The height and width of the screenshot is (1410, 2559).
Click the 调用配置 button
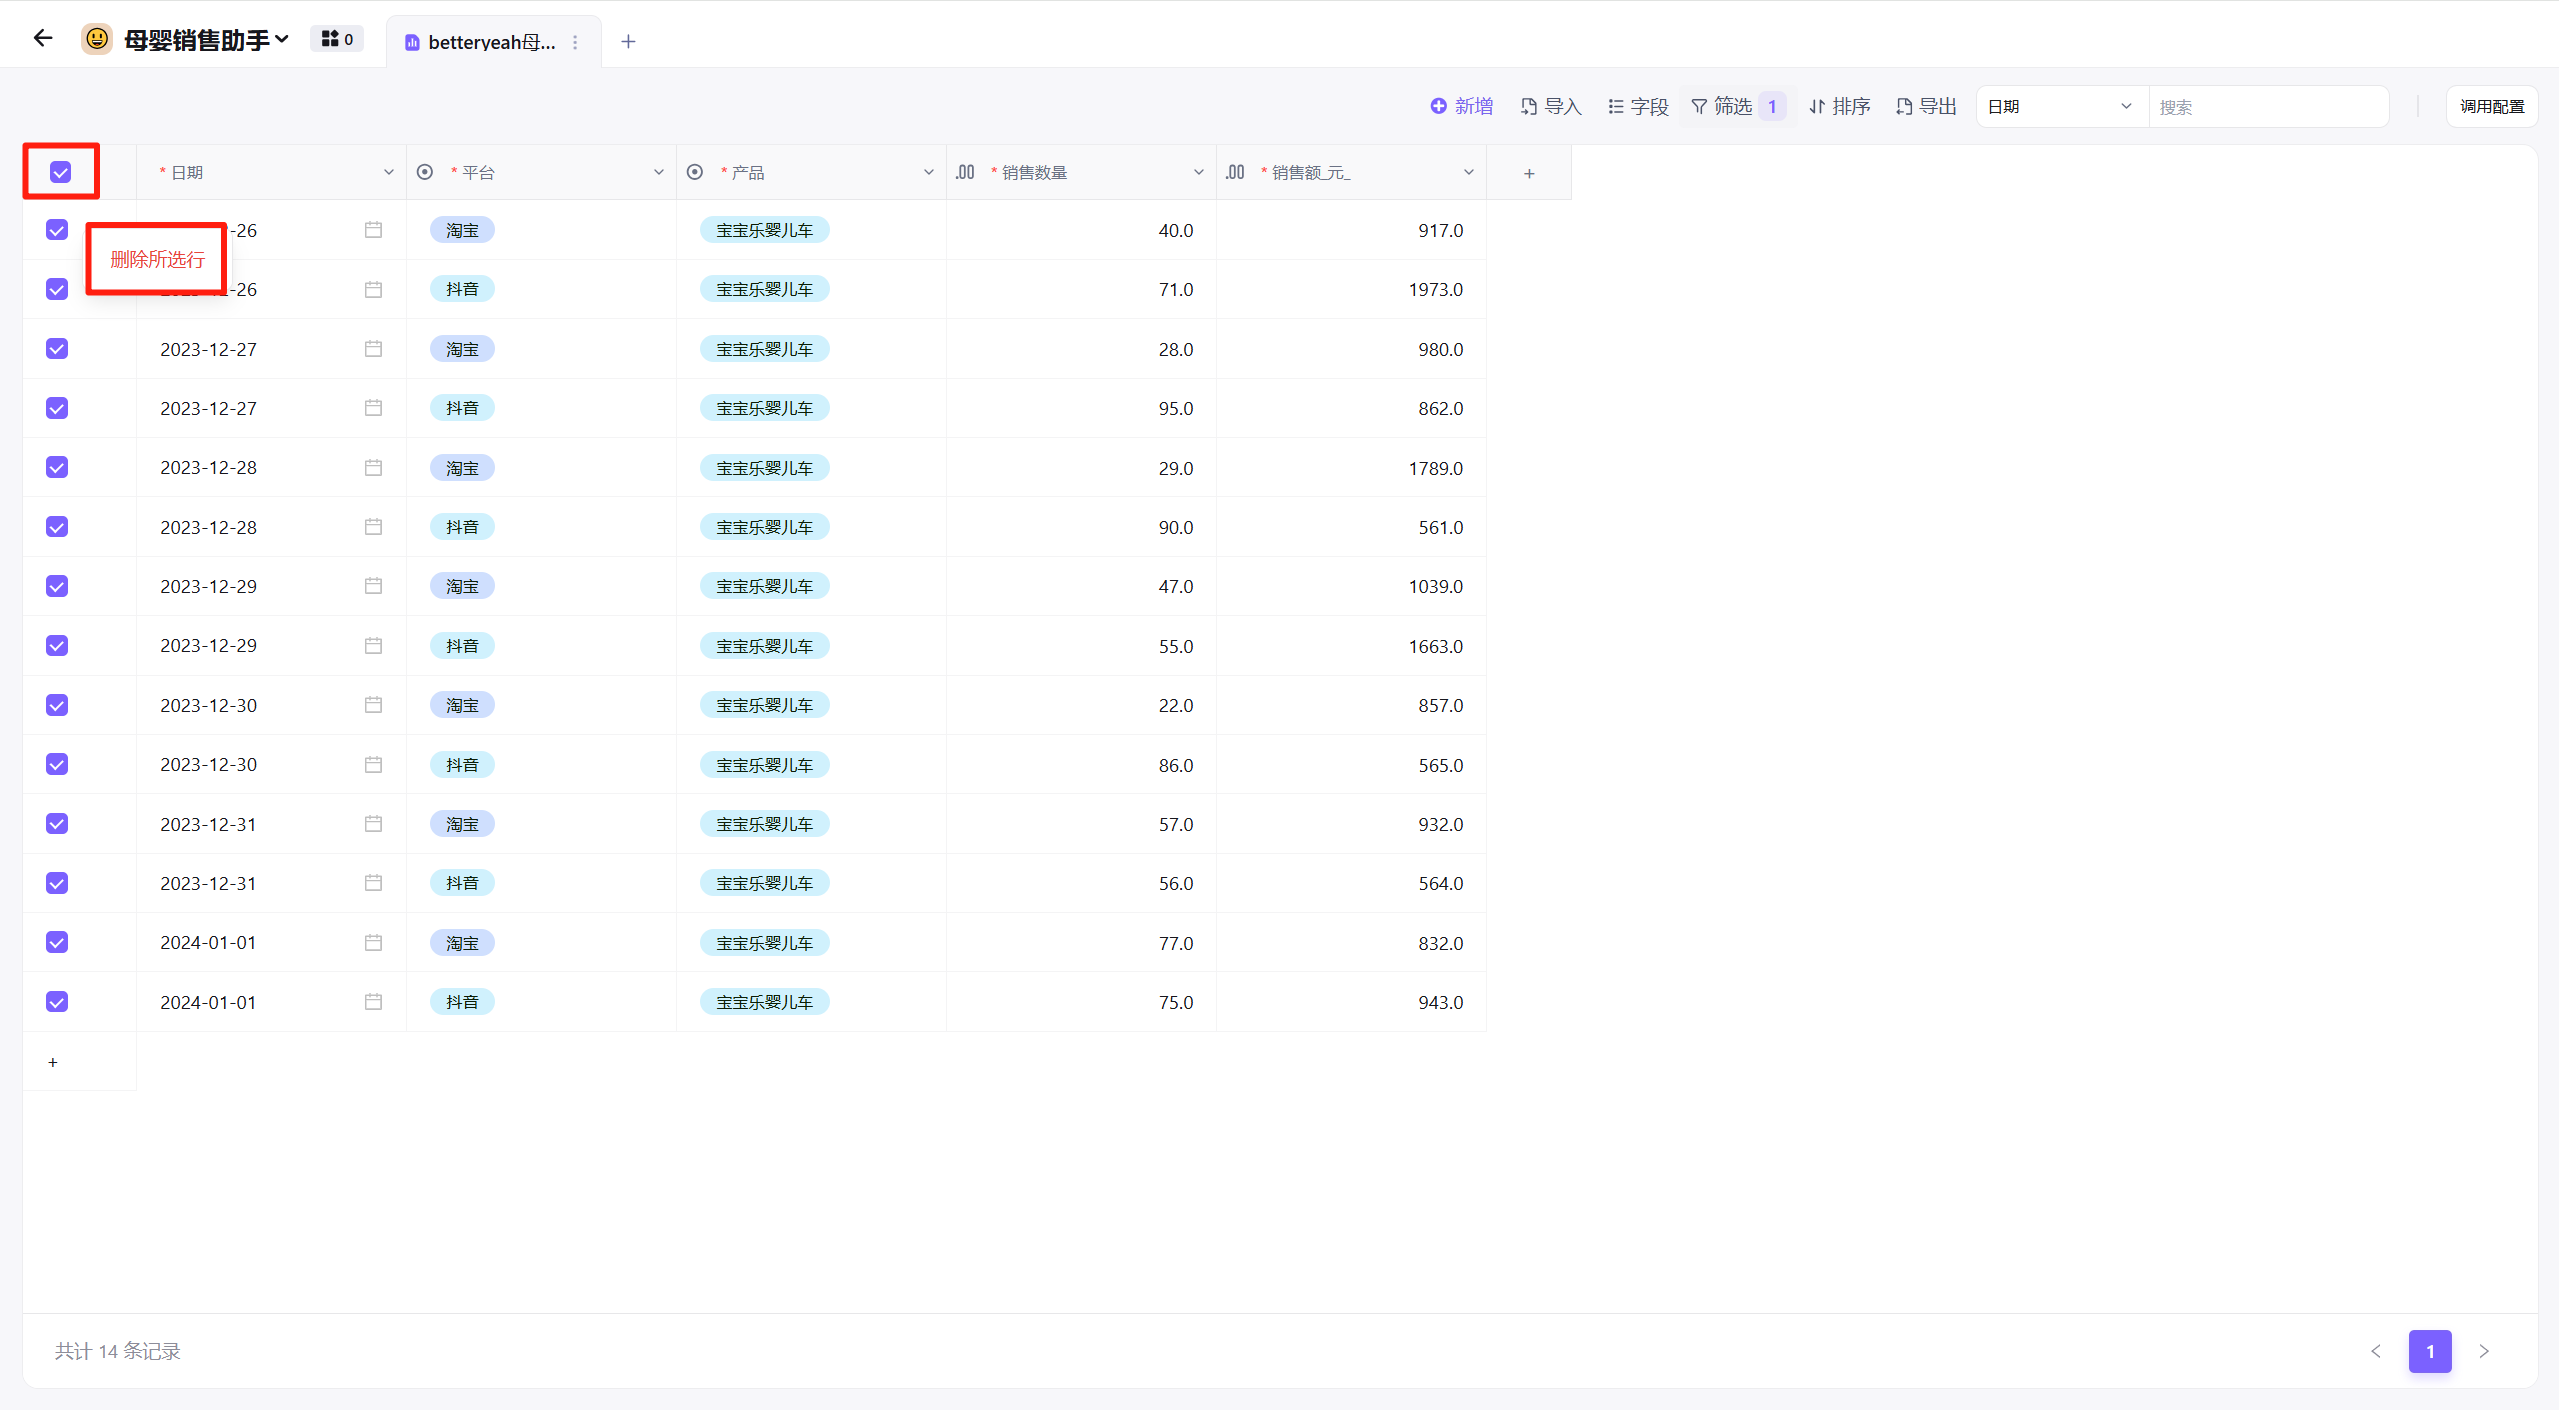[2491, 106]
